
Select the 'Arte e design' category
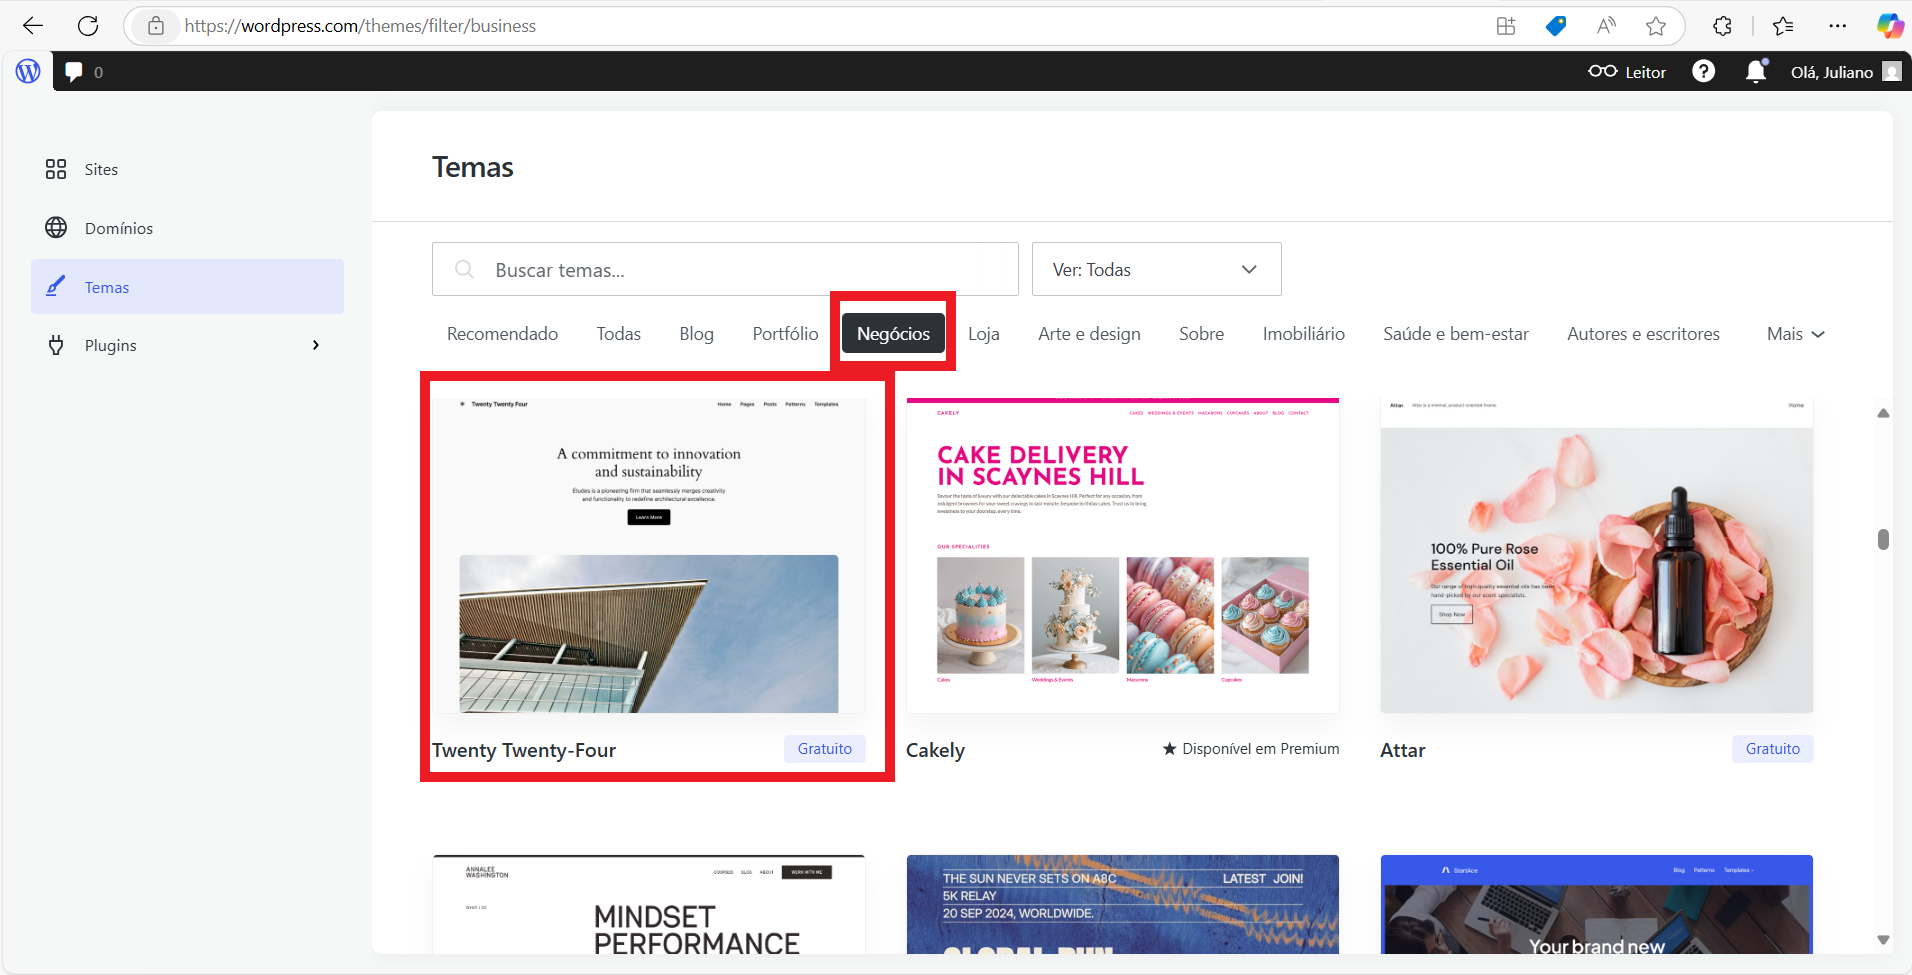click(1088, 333)
